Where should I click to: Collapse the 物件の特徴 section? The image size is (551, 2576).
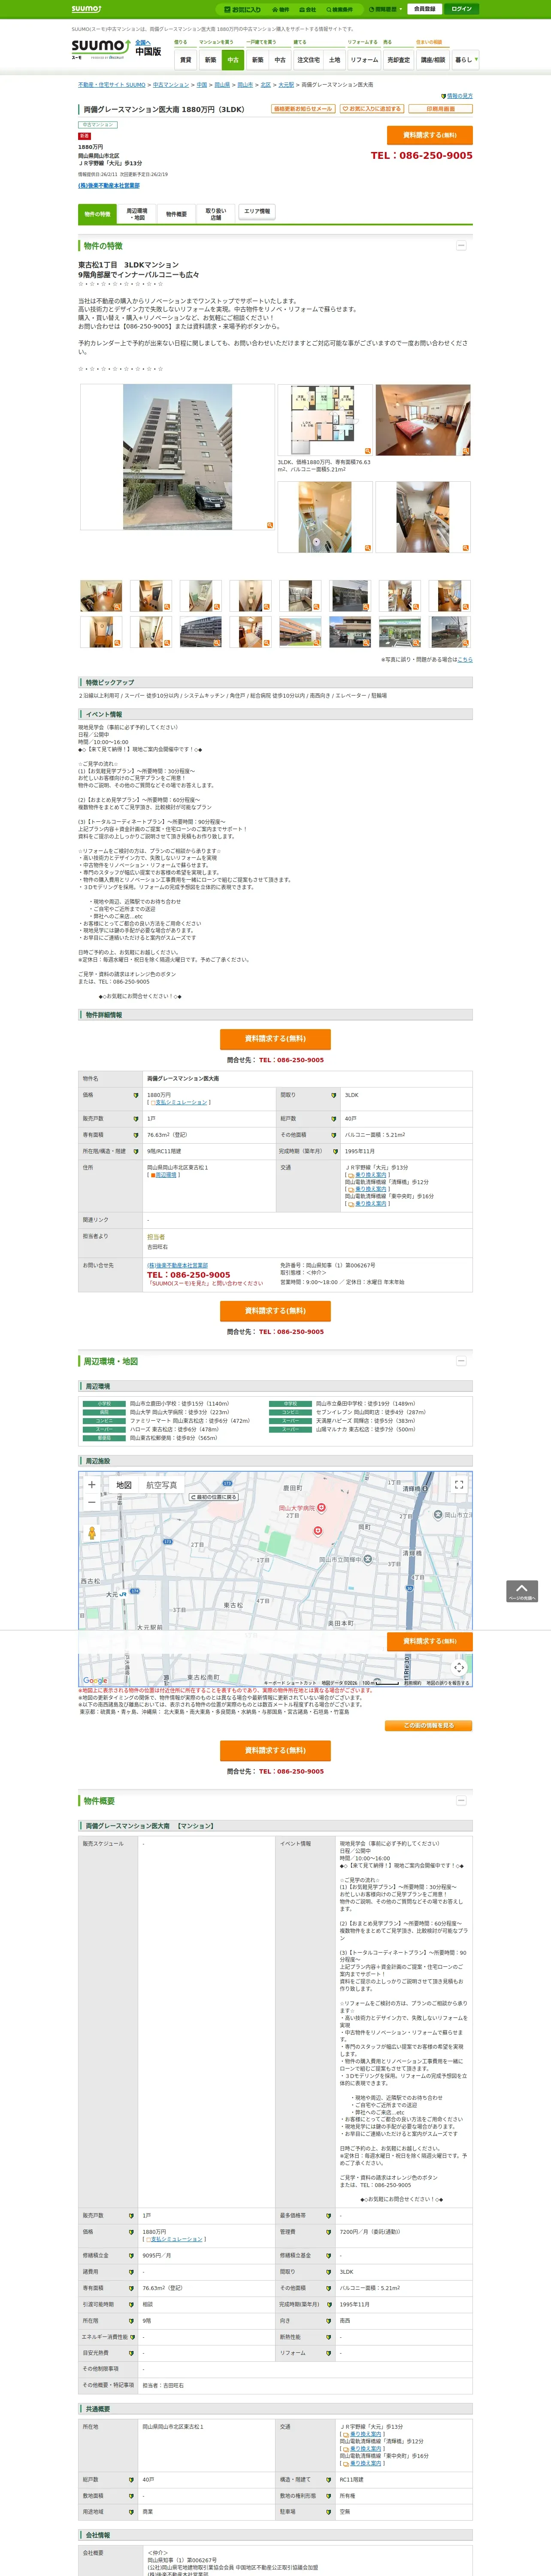point(461,245)
